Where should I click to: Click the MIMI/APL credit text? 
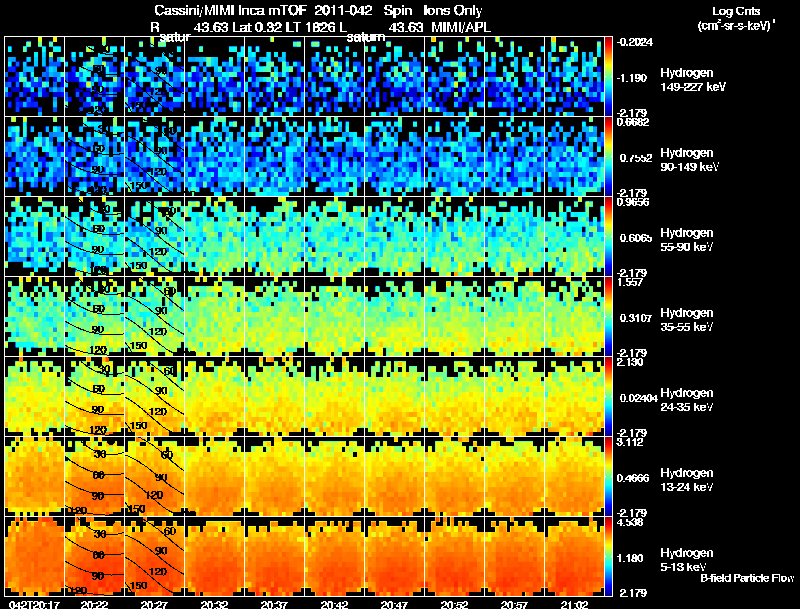(461, 27)
